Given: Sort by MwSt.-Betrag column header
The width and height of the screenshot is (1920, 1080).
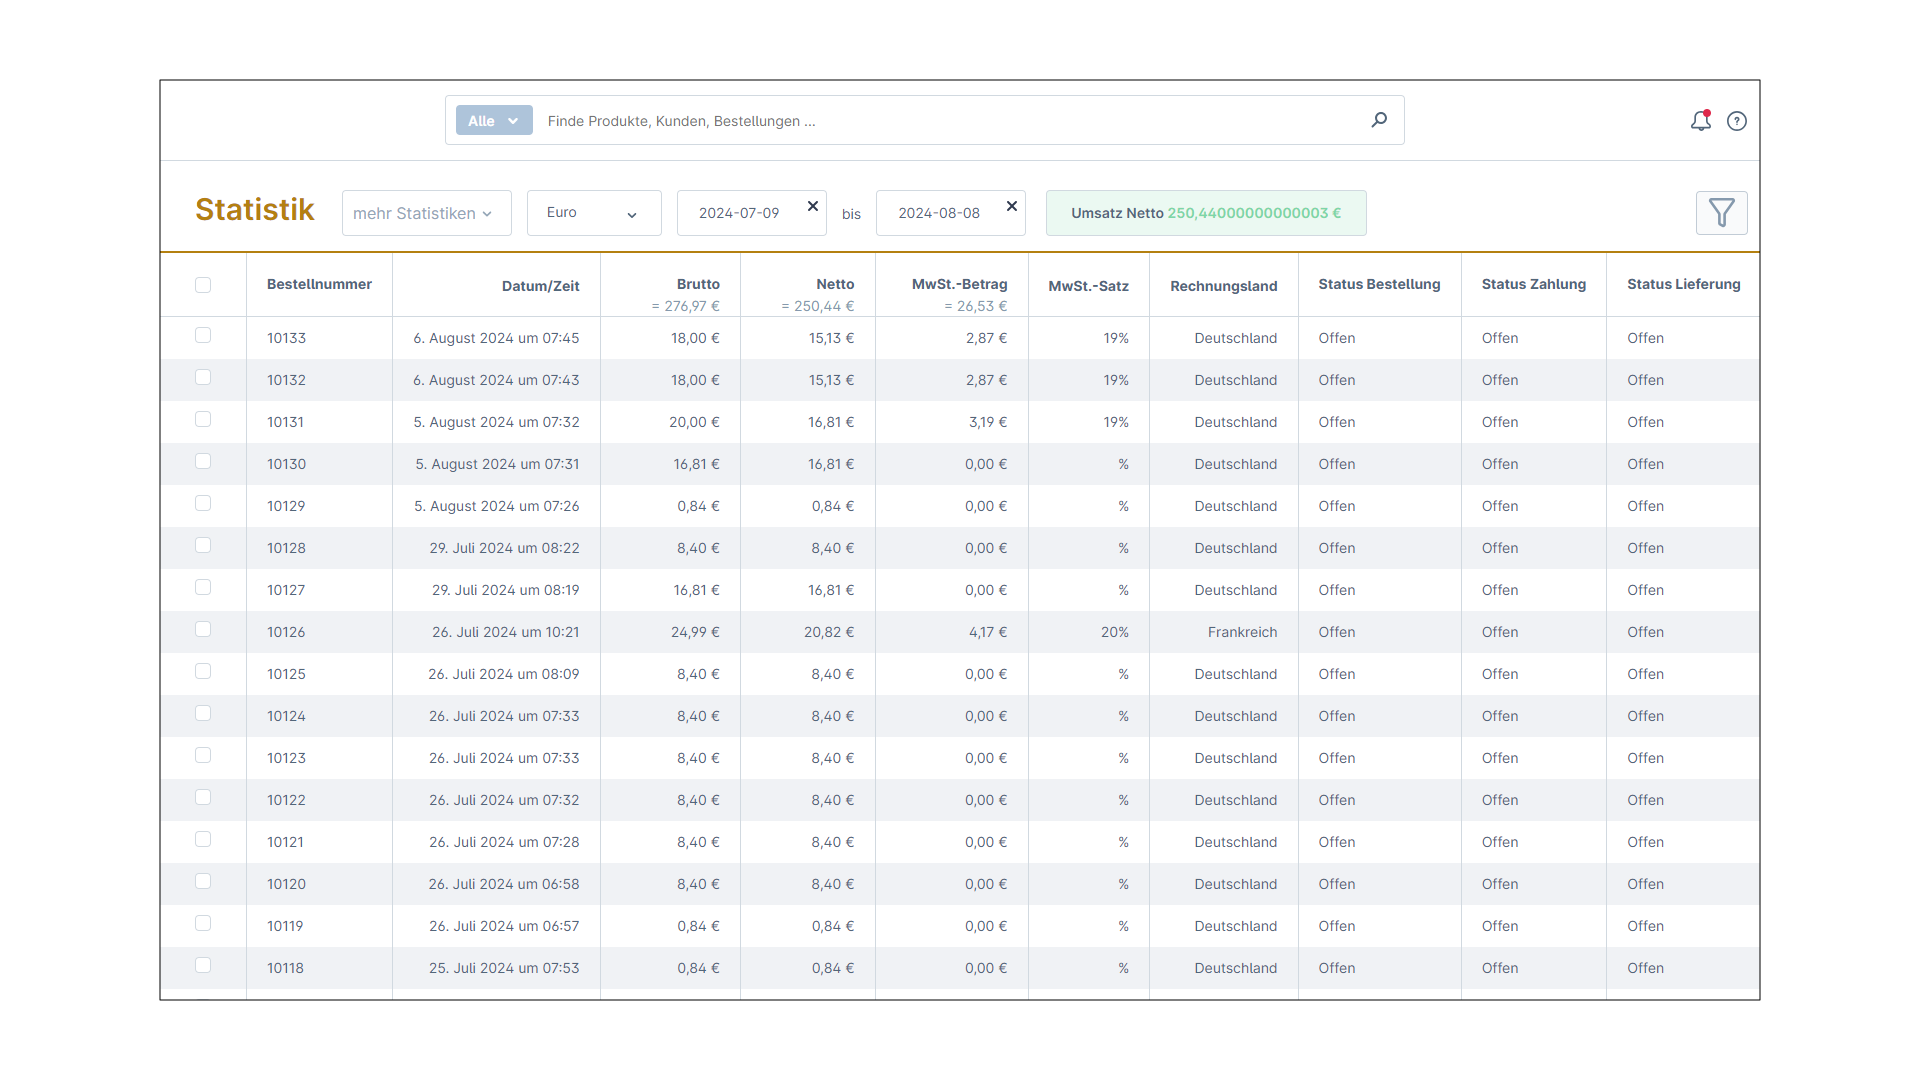Looking at the screenshot, I should [959, 284].
